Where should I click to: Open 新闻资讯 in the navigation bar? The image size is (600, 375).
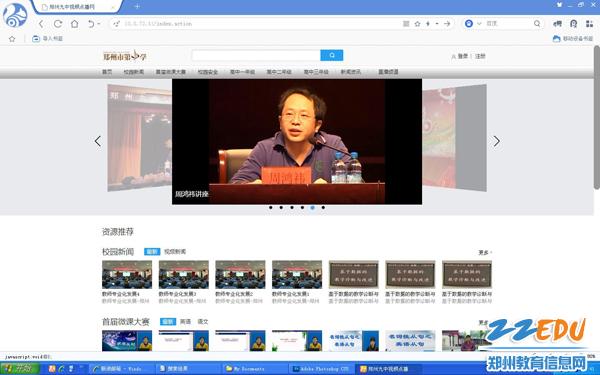pos(351,72)
